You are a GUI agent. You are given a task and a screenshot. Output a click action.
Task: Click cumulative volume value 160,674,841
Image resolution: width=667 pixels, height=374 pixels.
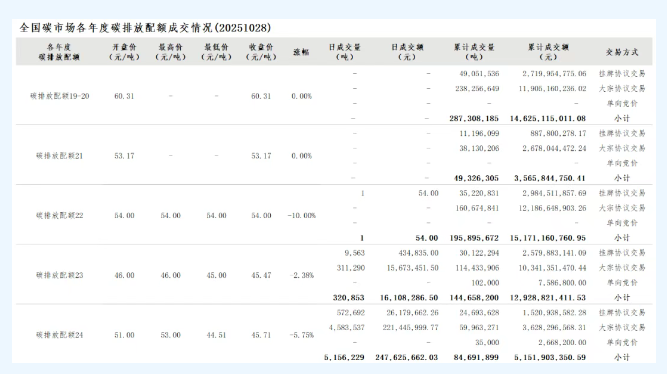[477, 208]
